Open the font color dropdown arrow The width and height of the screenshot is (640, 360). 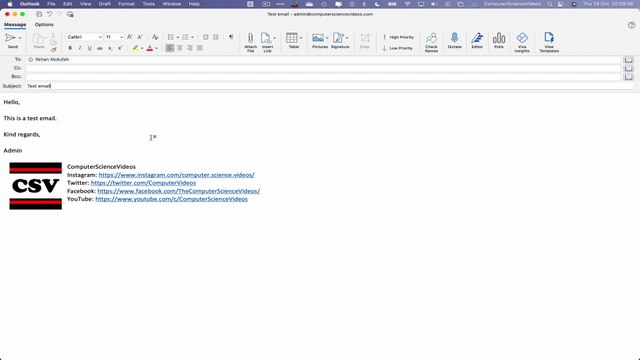click(x=156, y=49)
